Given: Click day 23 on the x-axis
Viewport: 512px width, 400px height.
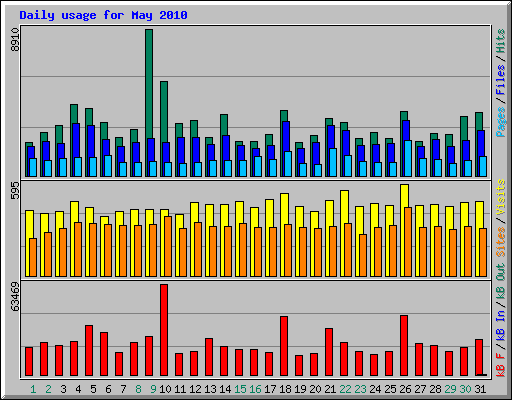Looking at the screenshot, I should coord(360,389).
